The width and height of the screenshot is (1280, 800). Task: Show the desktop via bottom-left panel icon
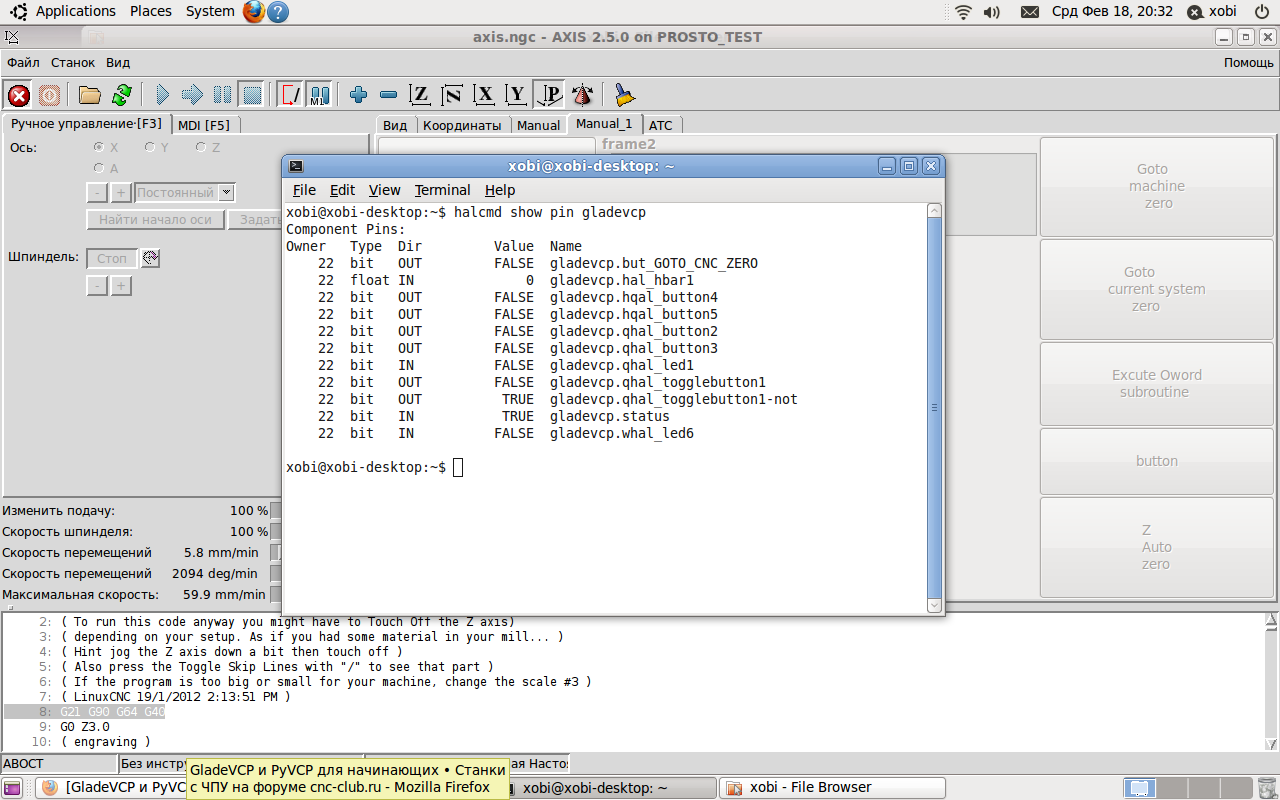[13, 788]
